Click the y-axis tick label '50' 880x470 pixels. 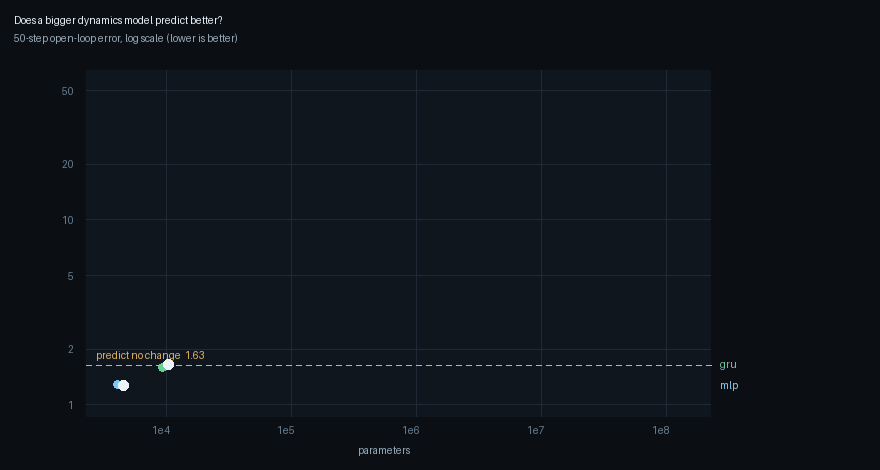[67, 91]
